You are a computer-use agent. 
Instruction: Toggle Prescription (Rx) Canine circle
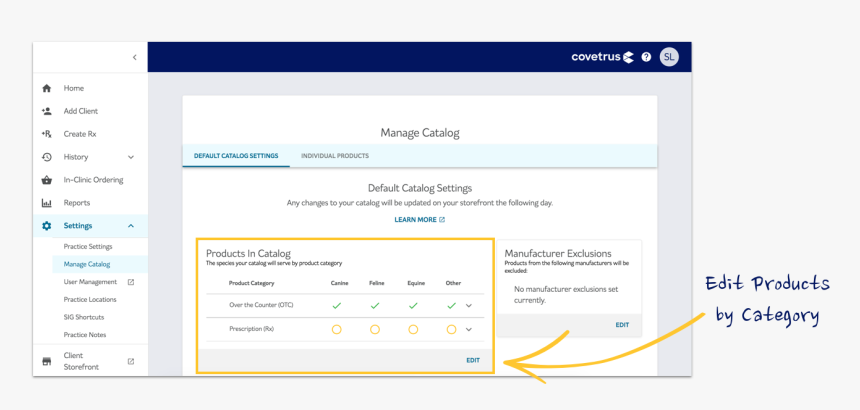[x=337, y=329]
